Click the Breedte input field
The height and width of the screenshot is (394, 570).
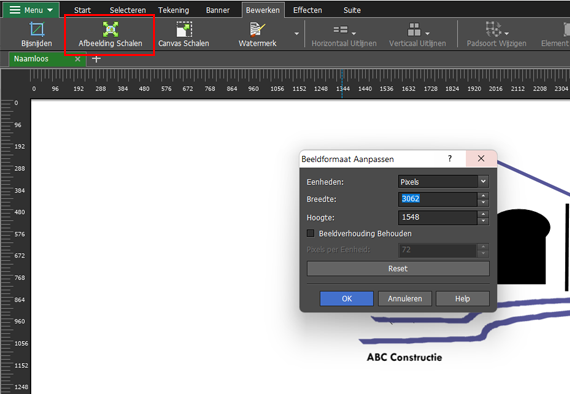pos(438,199)
